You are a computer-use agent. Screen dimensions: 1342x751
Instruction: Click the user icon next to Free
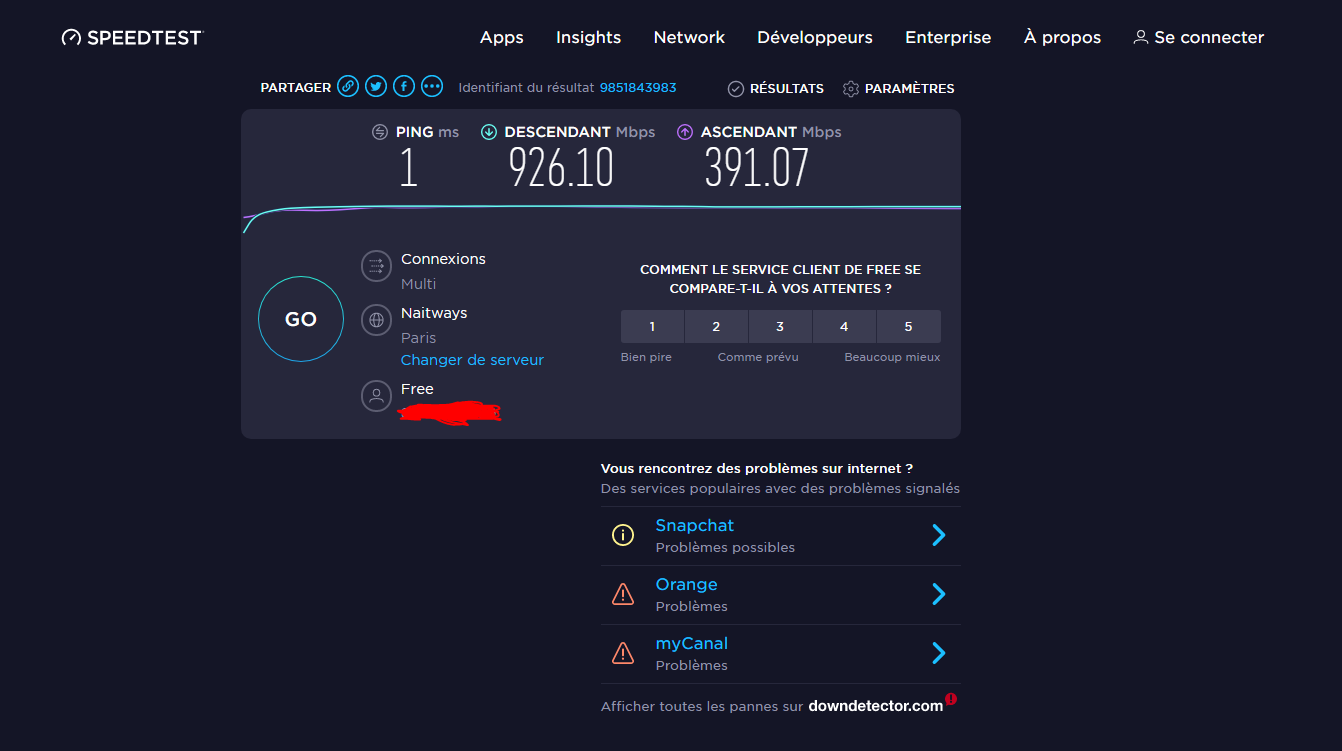click(x=376, y=396)
